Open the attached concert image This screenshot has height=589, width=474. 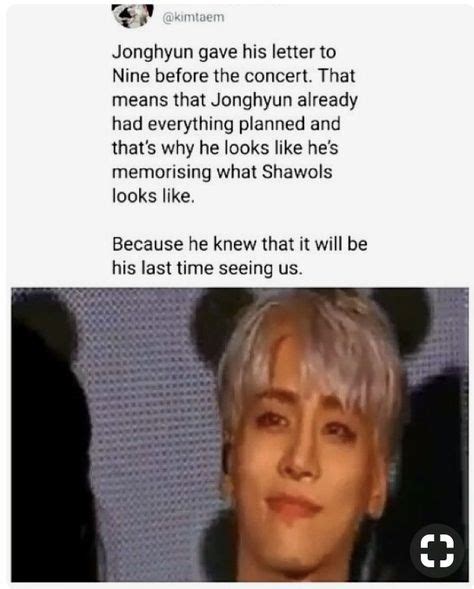pyautogui.click(x=240, y=434)
